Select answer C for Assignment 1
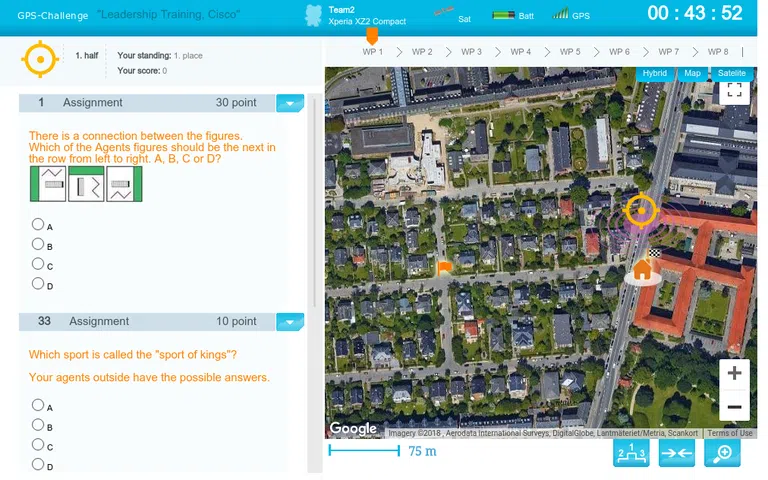Viewport: 768px width, 480px height. (x=38, y=265)
